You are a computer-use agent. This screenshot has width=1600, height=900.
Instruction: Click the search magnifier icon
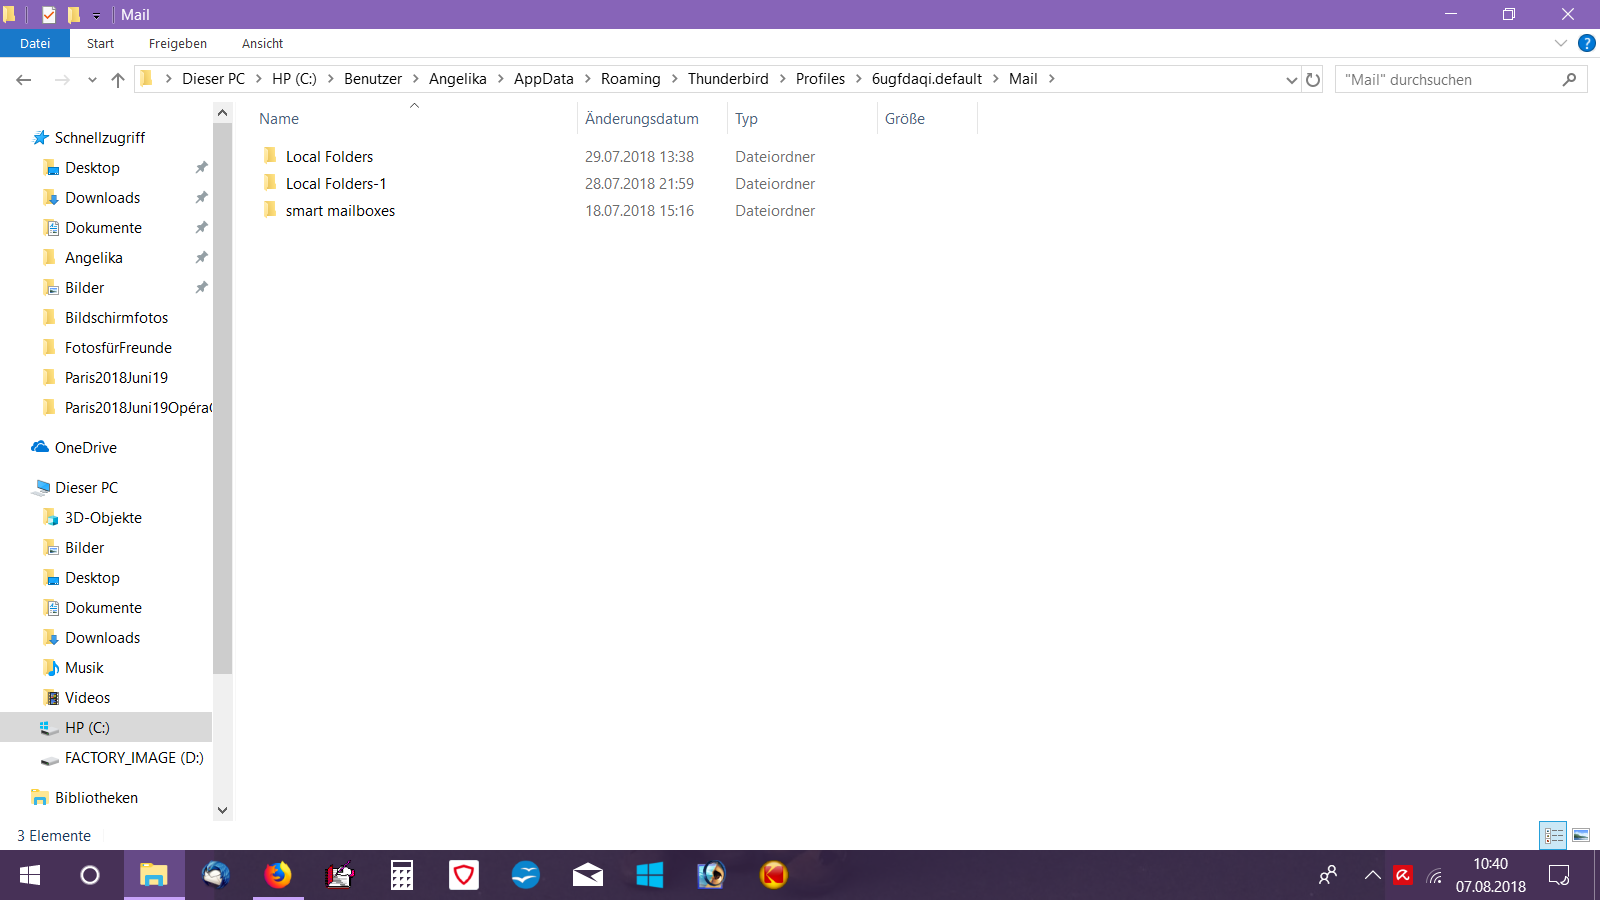click(x=1569, y=80)
